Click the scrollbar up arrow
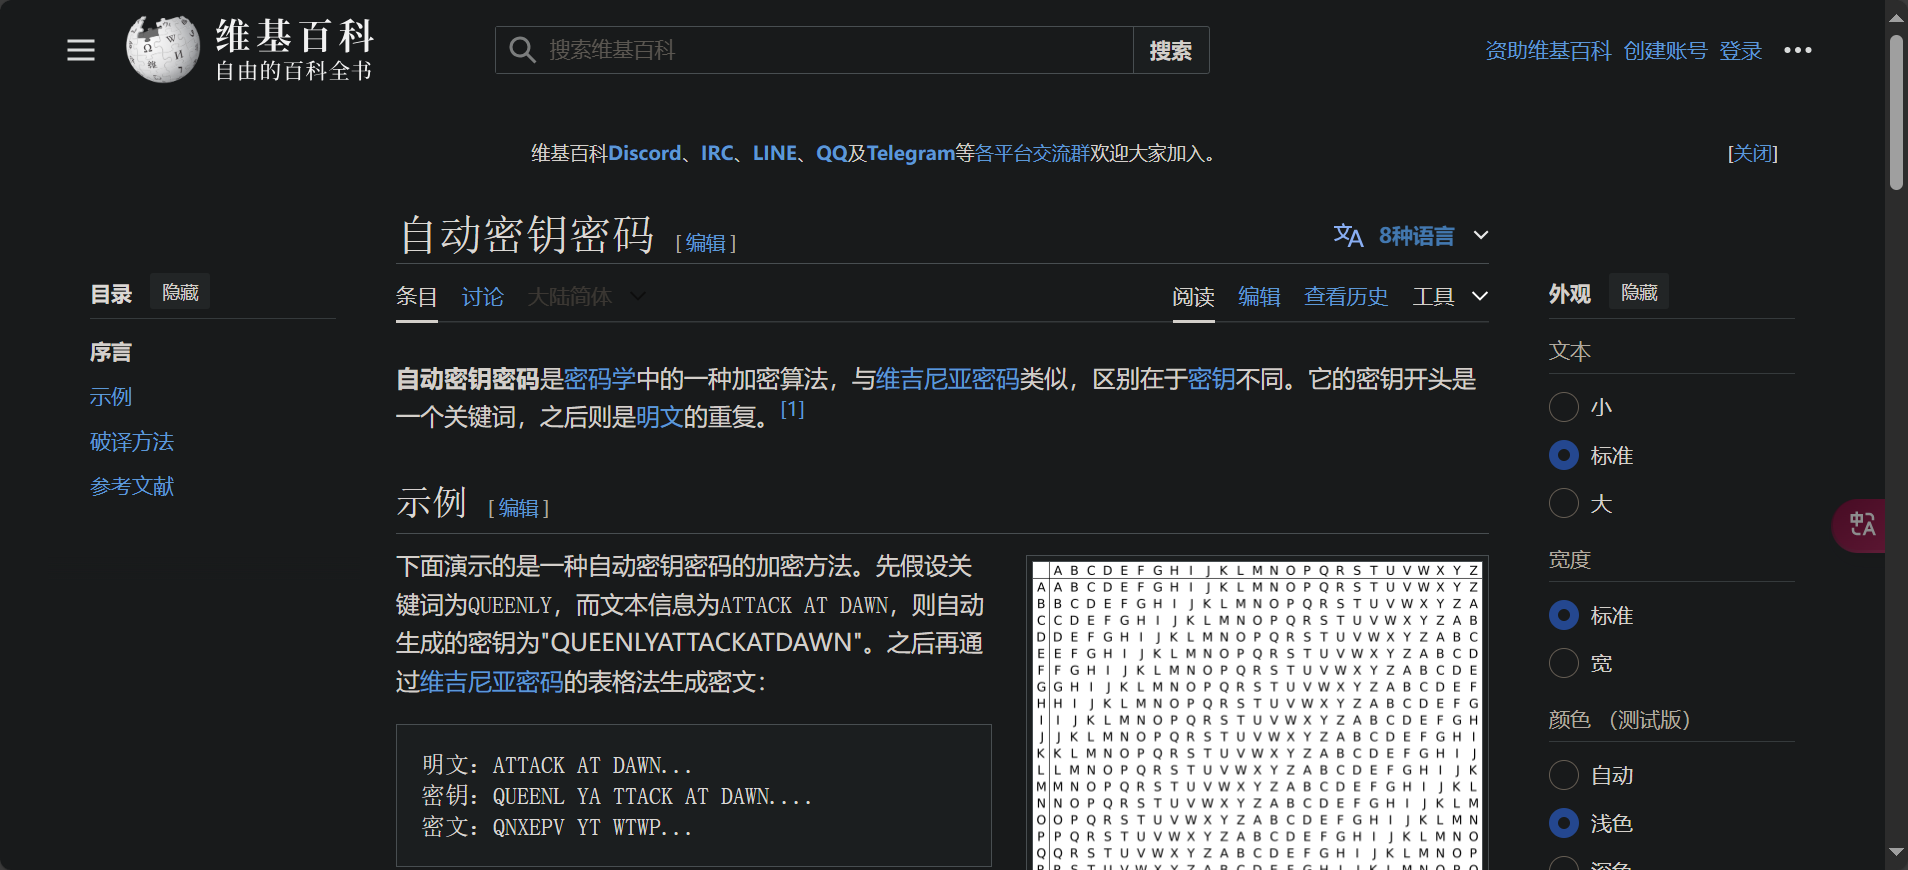This screenshot has height=870, width=1908. (1896, 17)
